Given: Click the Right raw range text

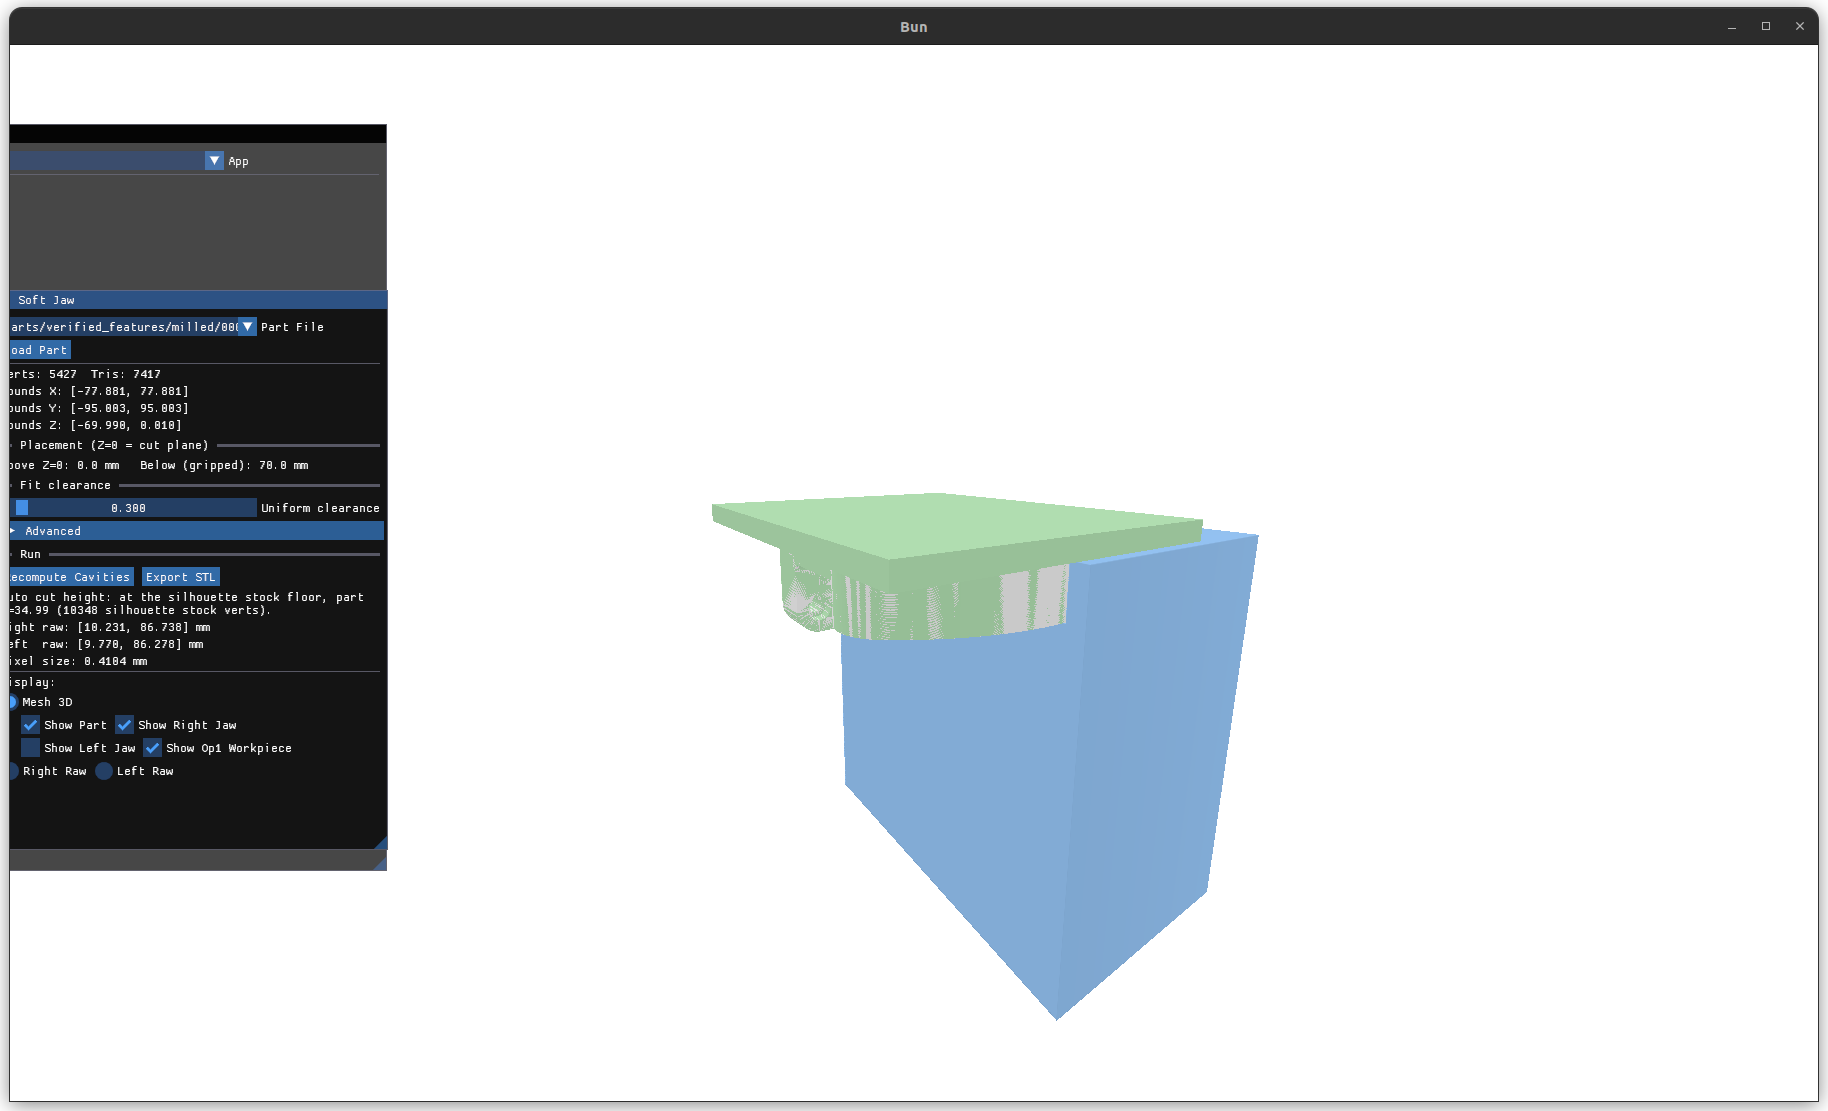Looking at the screenshot, I should [x=110, y=627].
